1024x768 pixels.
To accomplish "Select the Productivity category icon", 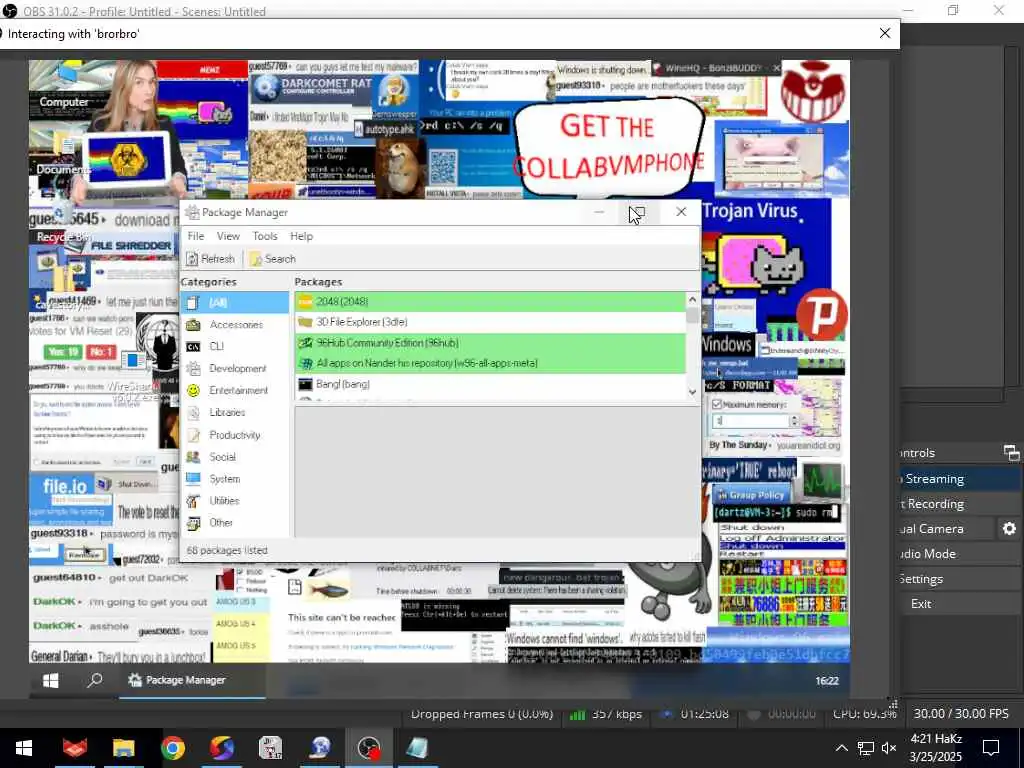I will (x=193, y=435).
